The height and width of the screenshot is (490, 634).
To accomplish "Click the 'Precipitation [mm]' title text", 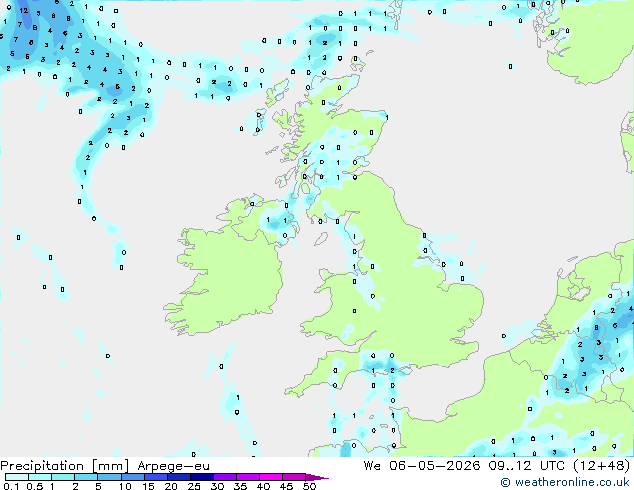I will tap(65, 466).
